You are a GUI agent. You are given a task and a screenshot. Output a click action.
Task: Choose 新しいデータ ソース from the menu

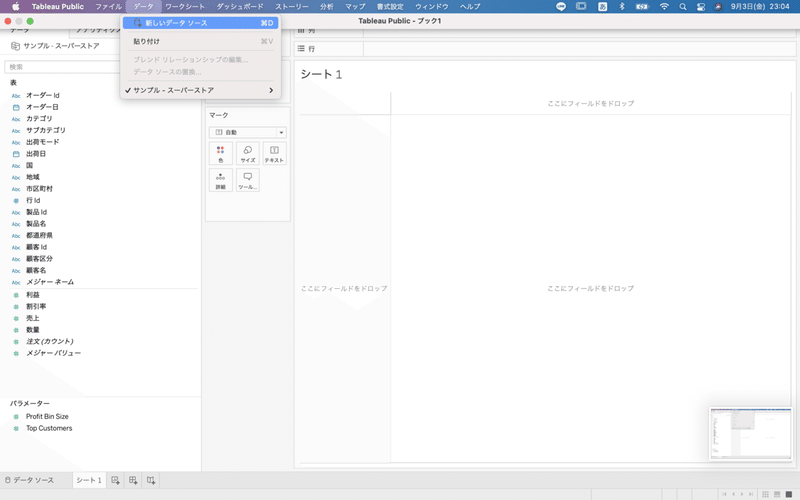[201, 23]
